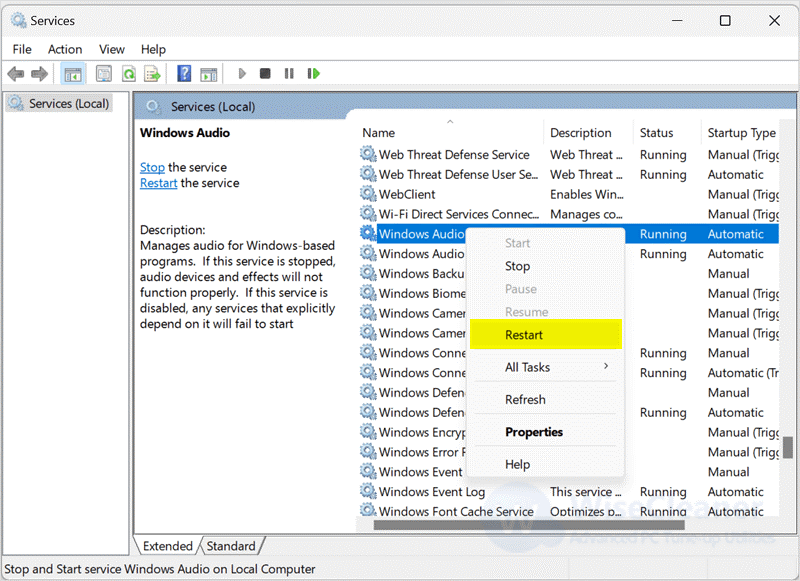Image resolution: width=800 pixels, height=581 pixels.
Task: Click the Refresh toolbar icon
Action: click(129, 74)
